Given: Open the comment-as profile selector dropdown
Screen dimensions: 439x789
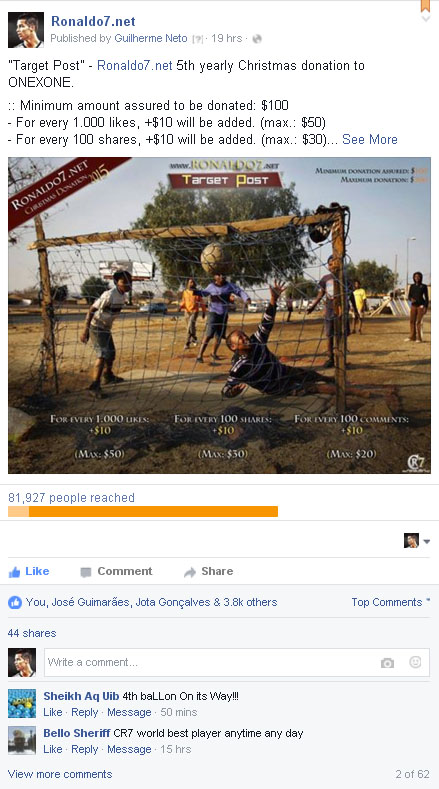Looking at the screenshot, I should click(417, 541).
